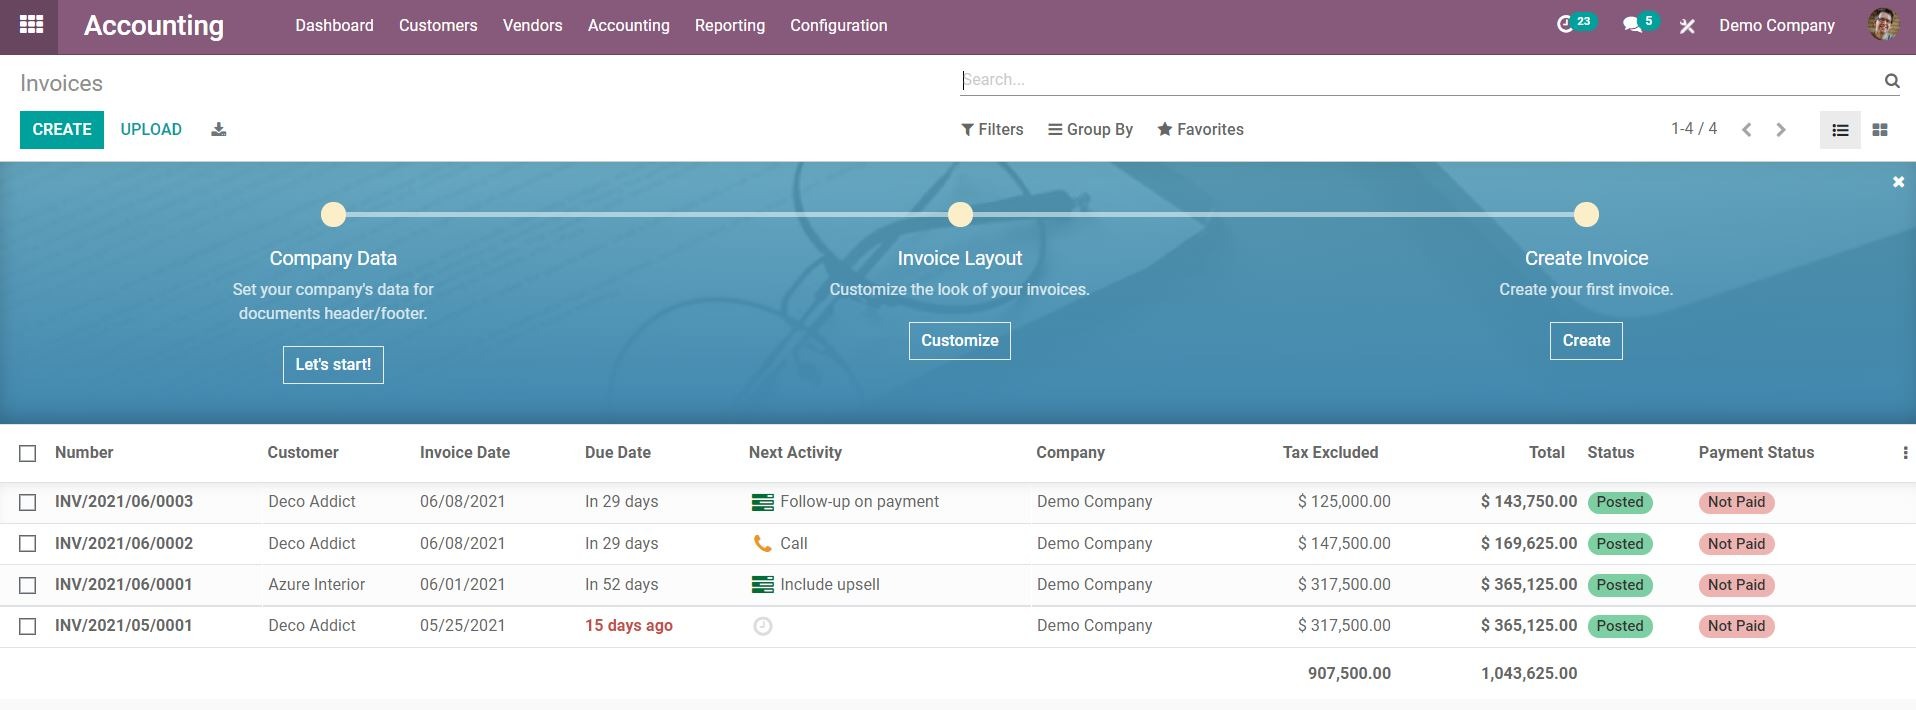Go to next page arrow

coord(1780,130)
